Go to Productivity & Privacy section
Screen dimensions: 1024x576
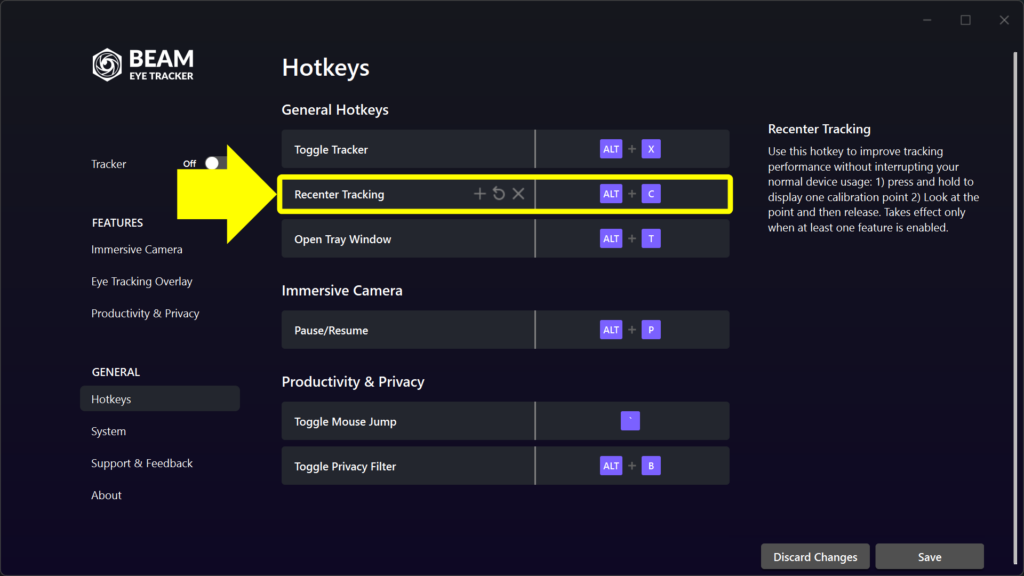[145, 313]
